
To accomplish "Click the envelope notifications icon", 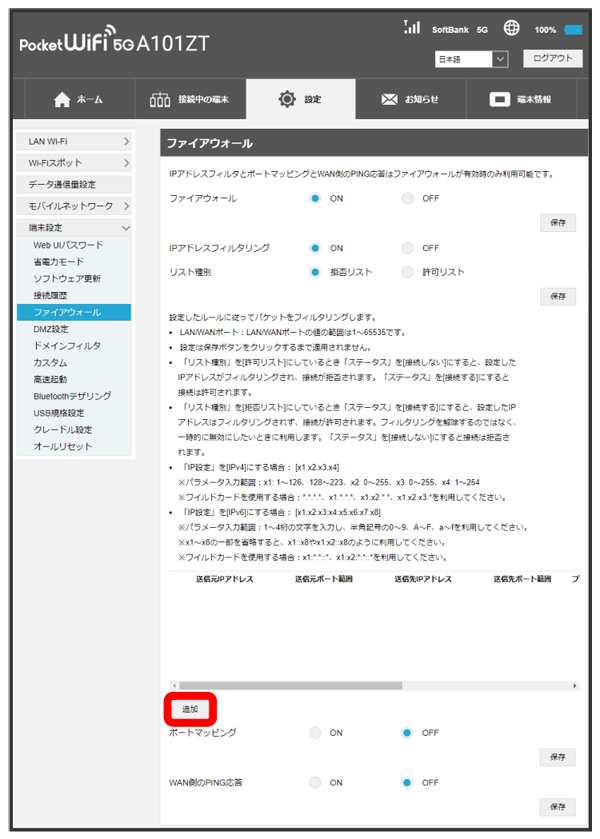I will [x=390, y=100].
